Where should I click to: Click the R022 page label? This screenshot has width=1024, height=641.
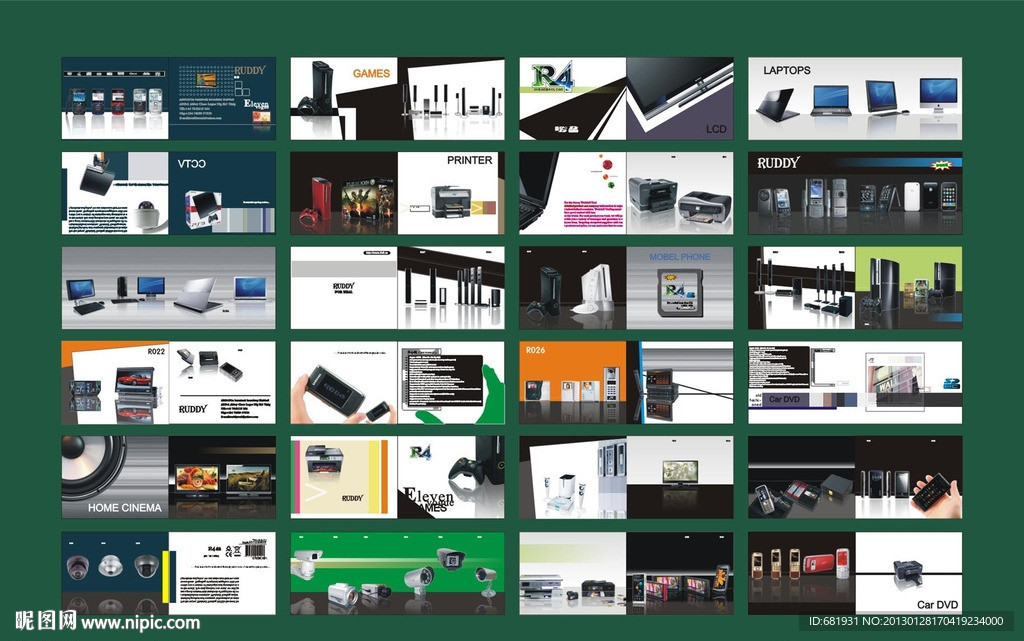click(x=156, y=351)
